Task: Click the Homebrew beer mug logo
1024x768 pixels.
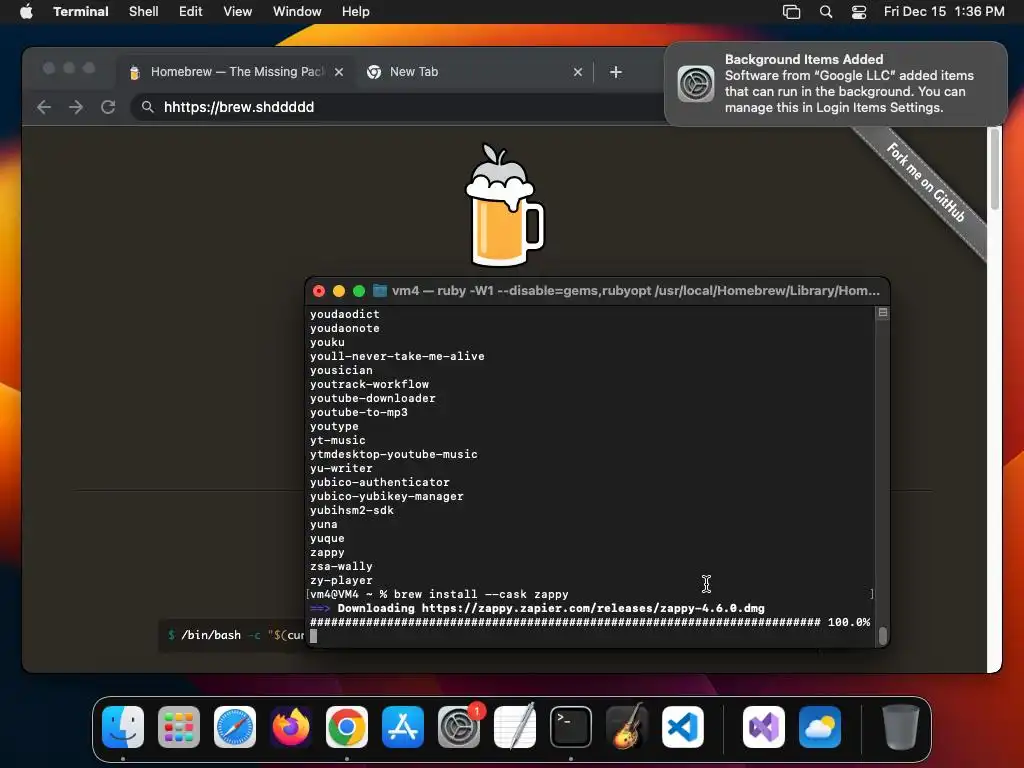Action: pos(504,205)
